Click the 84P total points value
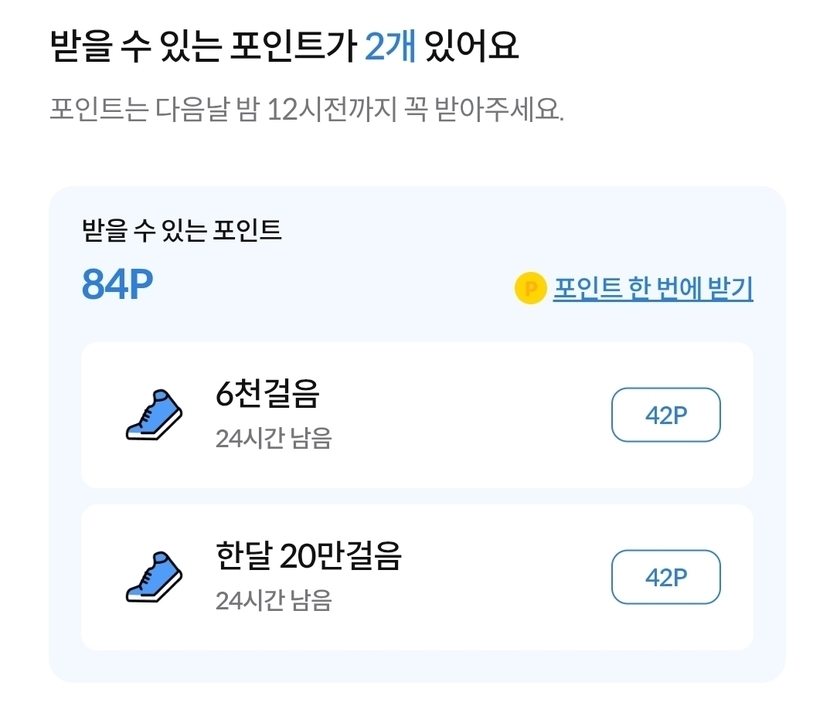 [x=117, y=285]
